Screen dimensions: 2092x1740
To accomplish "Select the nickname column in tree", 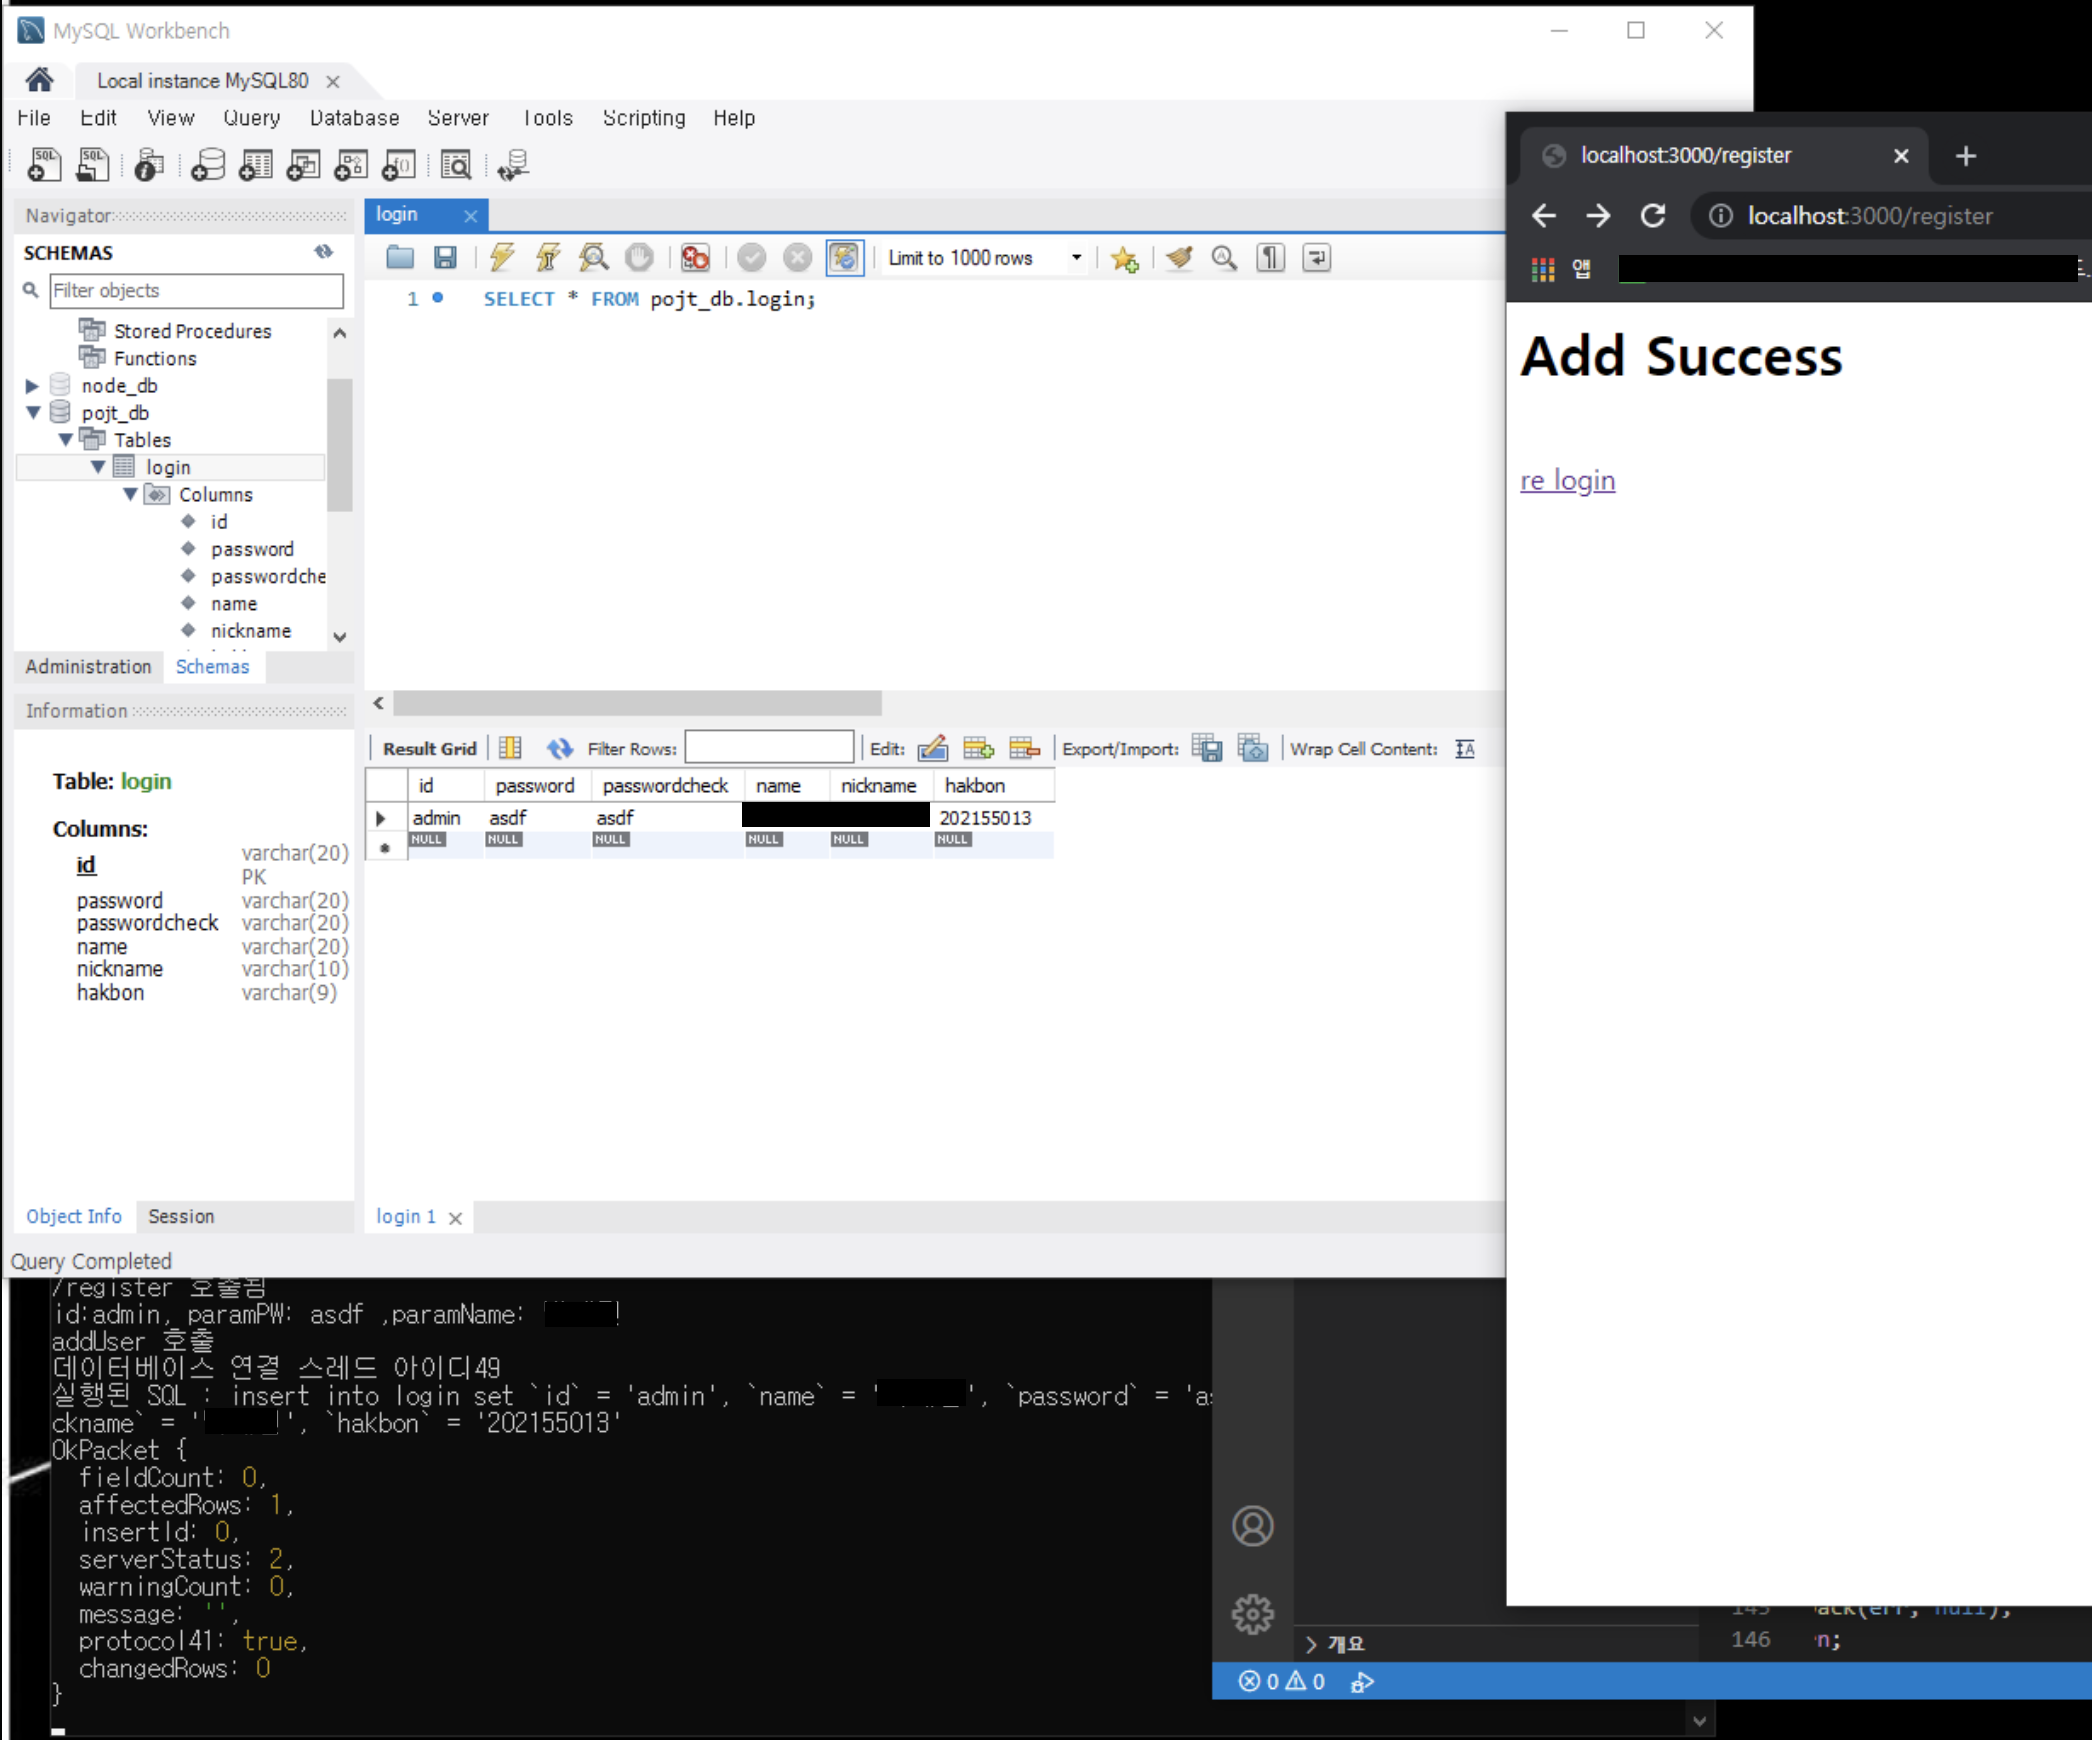I will pyautogui.click(x=251, y=630).
